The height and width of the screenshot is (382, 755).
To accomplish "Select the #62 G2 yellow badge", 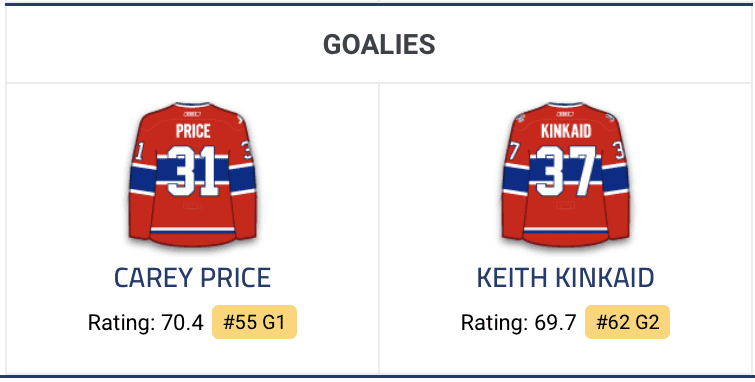I will 627,322.
